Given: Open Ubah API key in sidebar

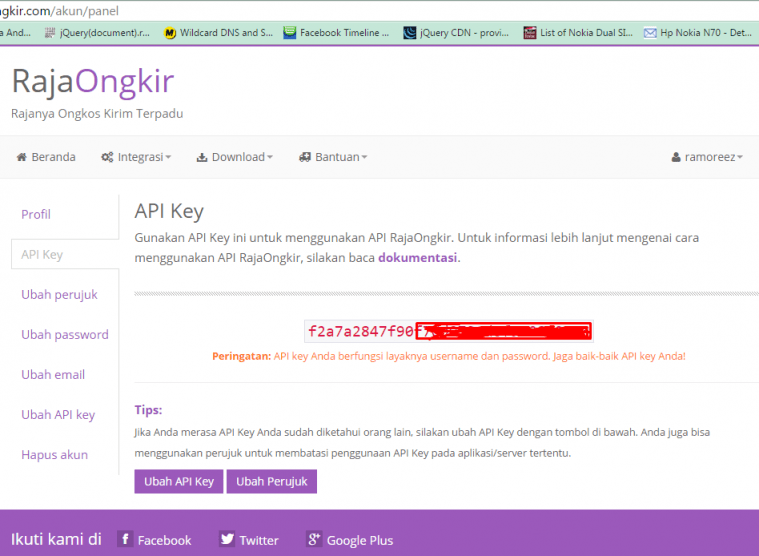Looking at the screenshot, I should pos(58,415).
